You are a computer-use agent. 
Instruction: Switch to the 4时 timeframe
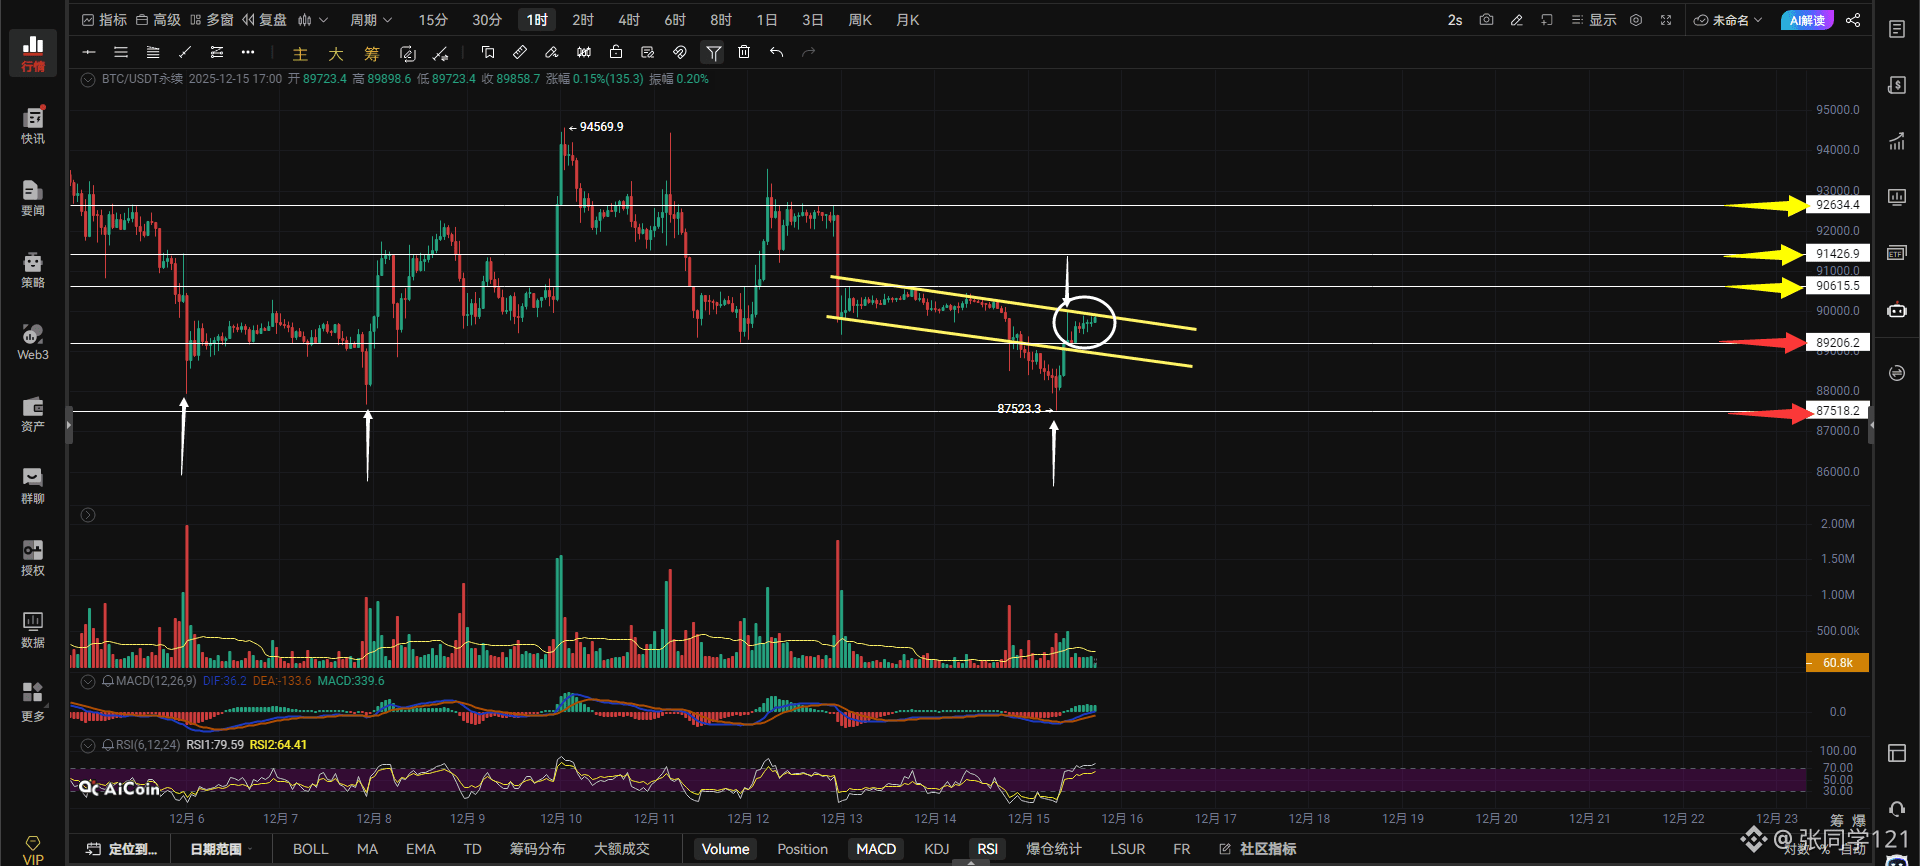click(x=629, y=20)
